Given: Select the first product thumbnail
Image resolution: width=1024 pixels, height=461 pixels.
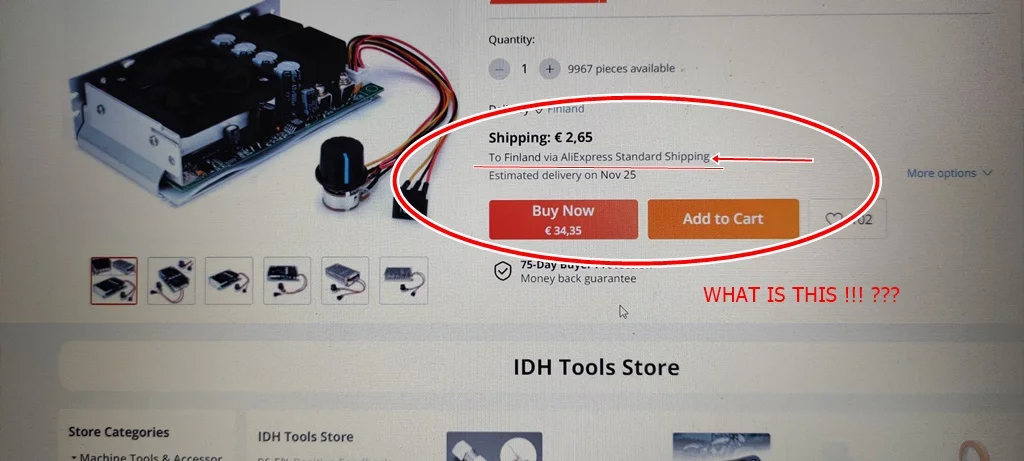Looking at the screenshot, I should tap(114, 281).
